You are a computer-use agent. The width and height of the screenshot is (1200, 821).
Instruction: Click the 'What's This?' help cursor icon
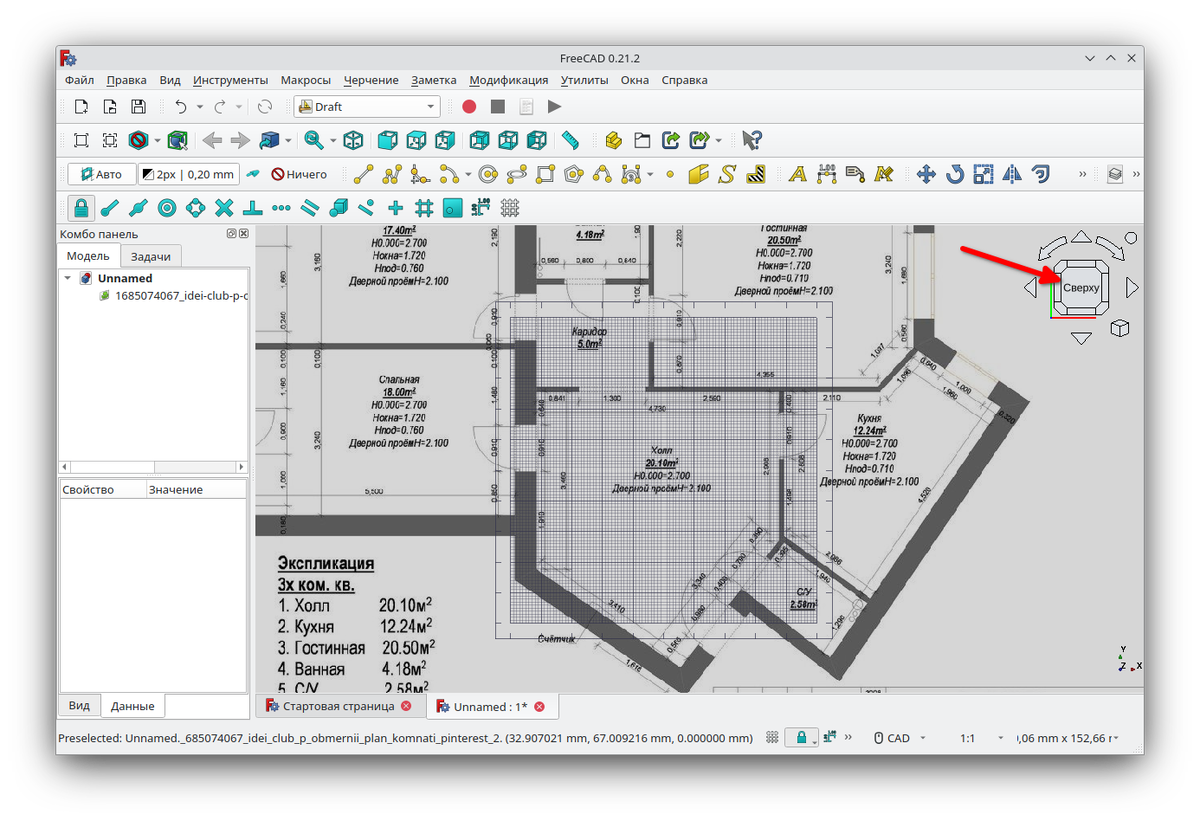[x=752, y=141]
